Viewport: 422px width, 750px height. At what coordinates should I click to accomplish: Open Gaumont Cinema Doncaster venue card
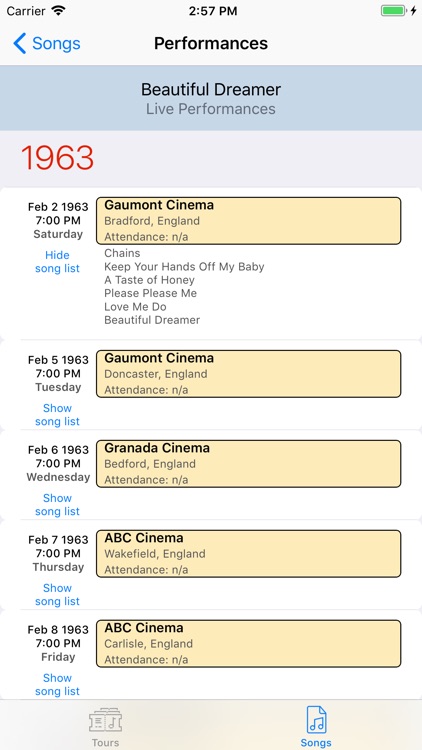pyautogui.click(x=248, y=374)
